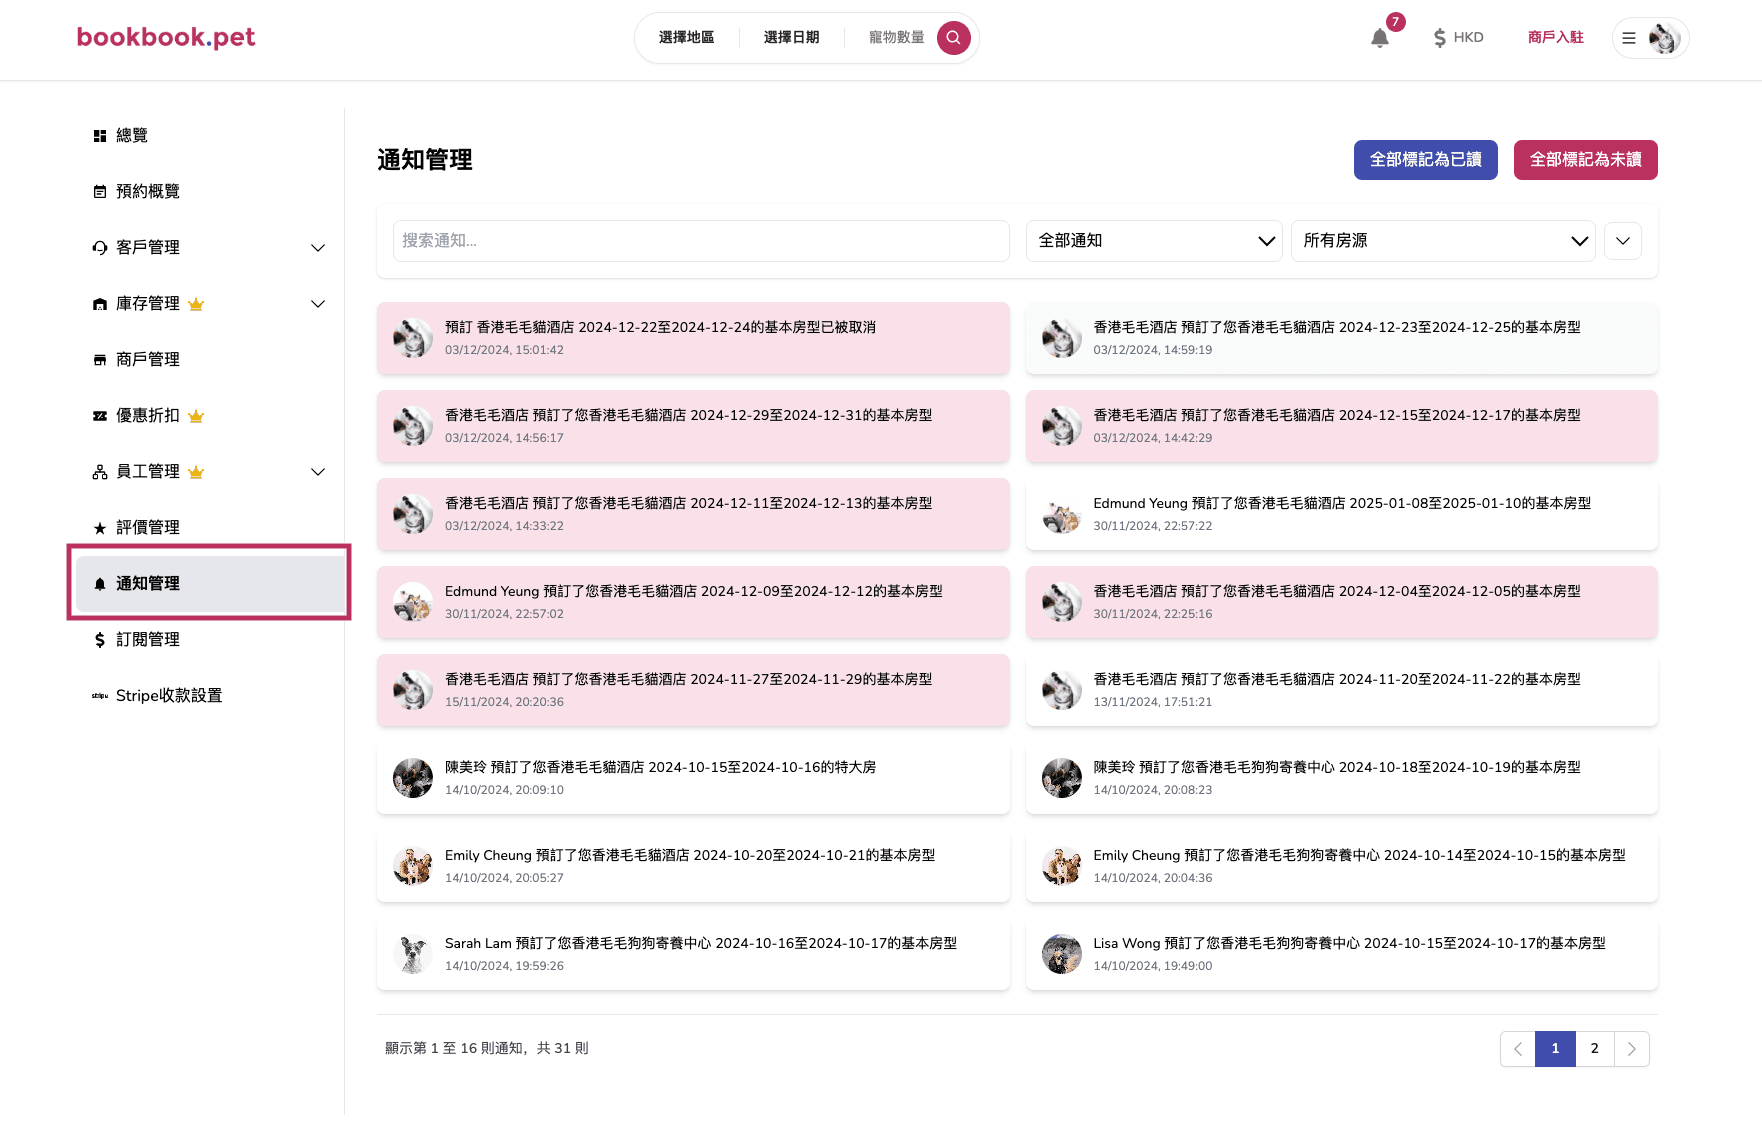Open notification dated 30/11/2024, 22:25:16
The height and width of the screenshot is (1138, 1762).
[x=1342, y=602]
